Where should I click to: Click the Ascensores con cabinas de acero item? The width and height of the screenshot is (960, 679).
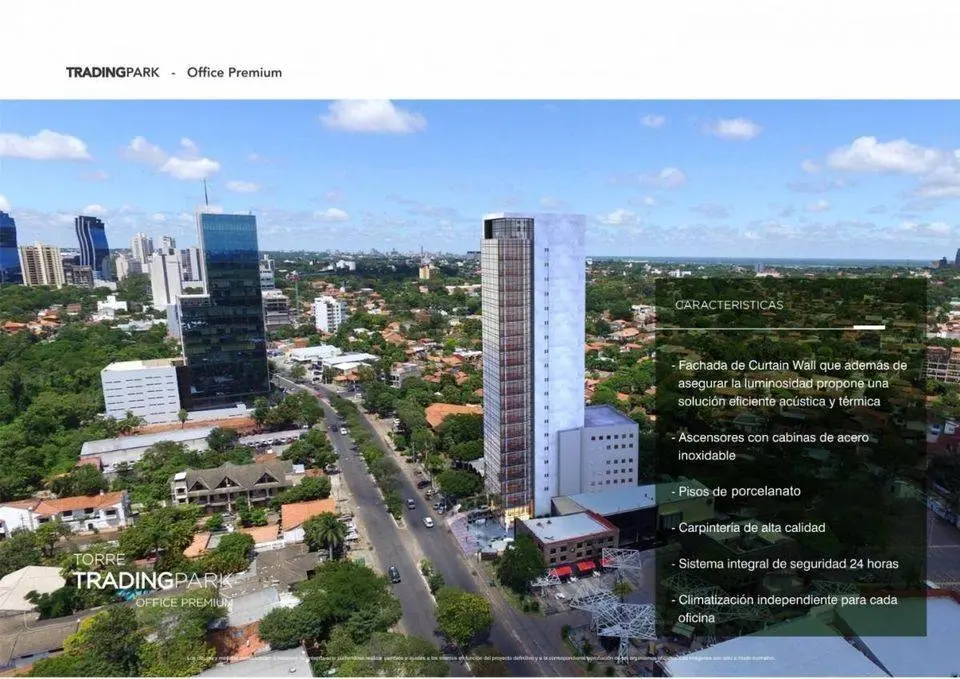pos(773,446)
